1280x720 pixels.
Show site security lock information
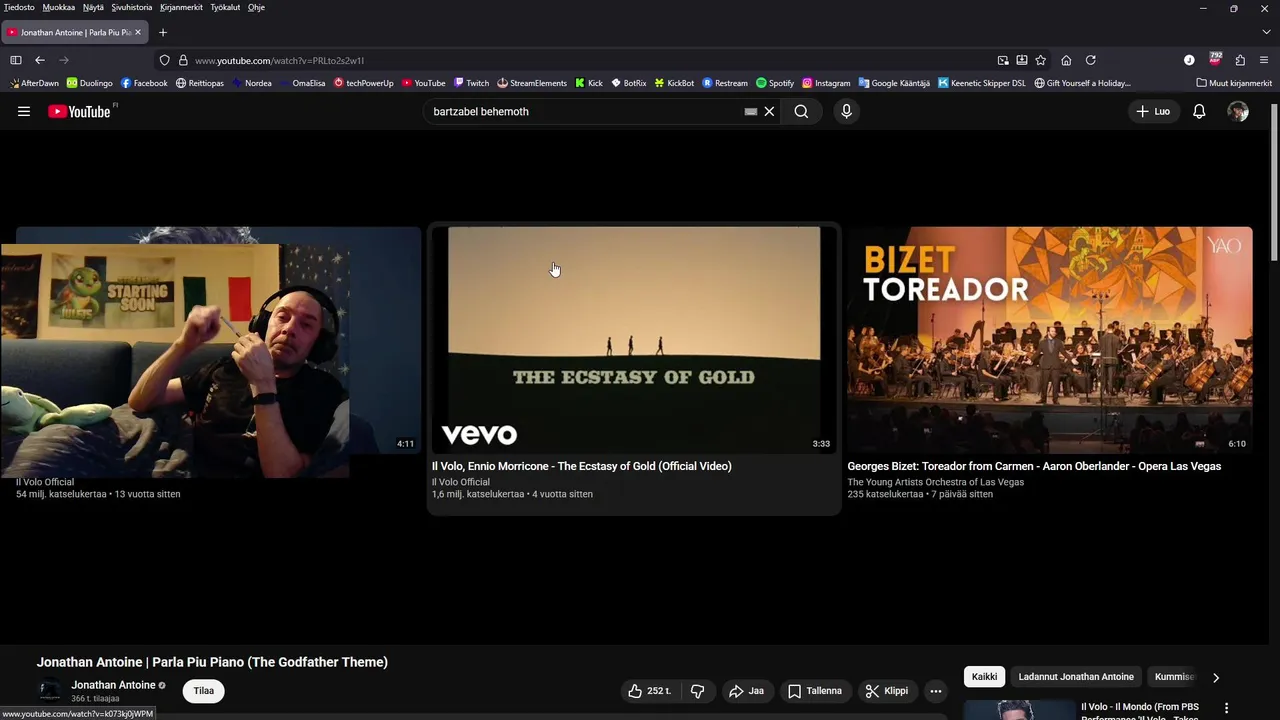point(183,60)
